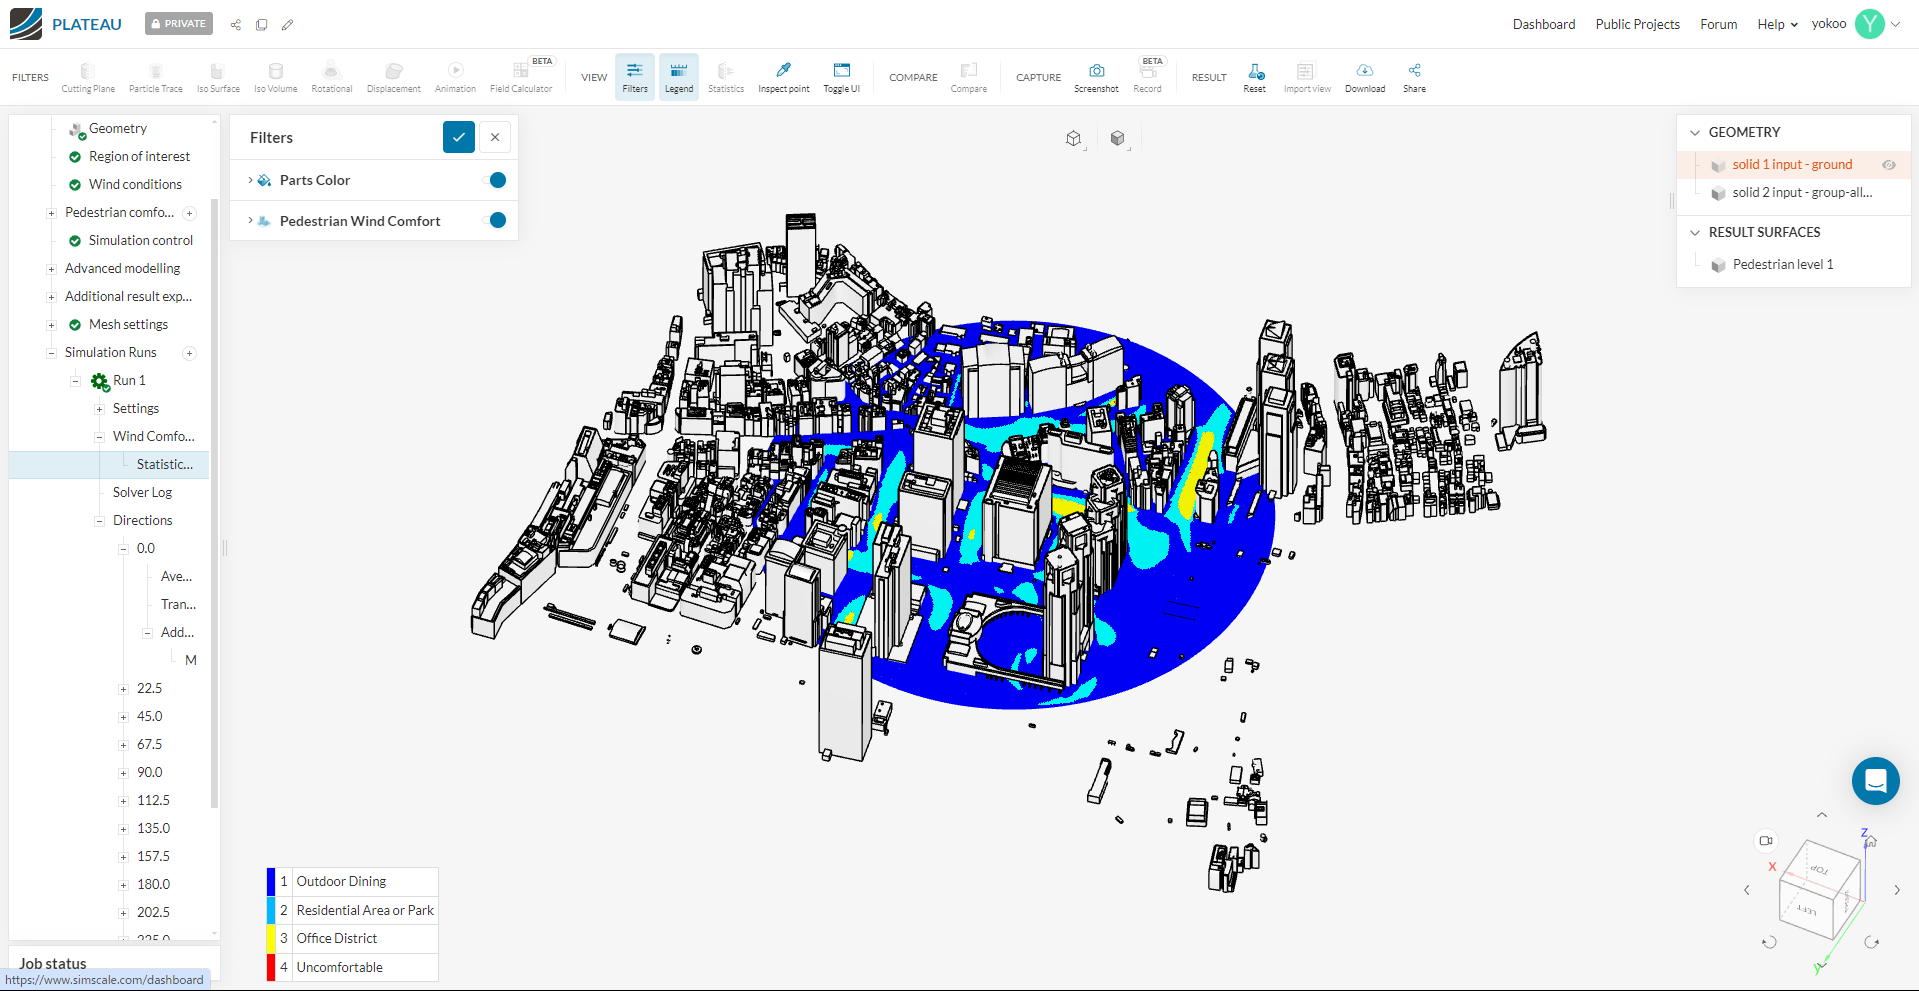Open the Forum page
The width and height of the screenshot is (1919, 991).
(x=1718, y=24)
